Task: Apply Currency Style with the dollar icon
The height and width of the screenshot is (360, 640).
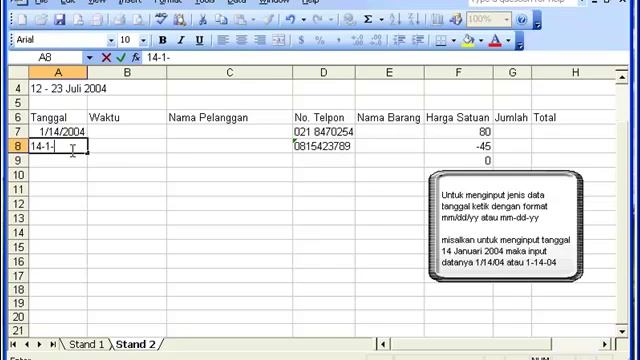Action: 301,40
